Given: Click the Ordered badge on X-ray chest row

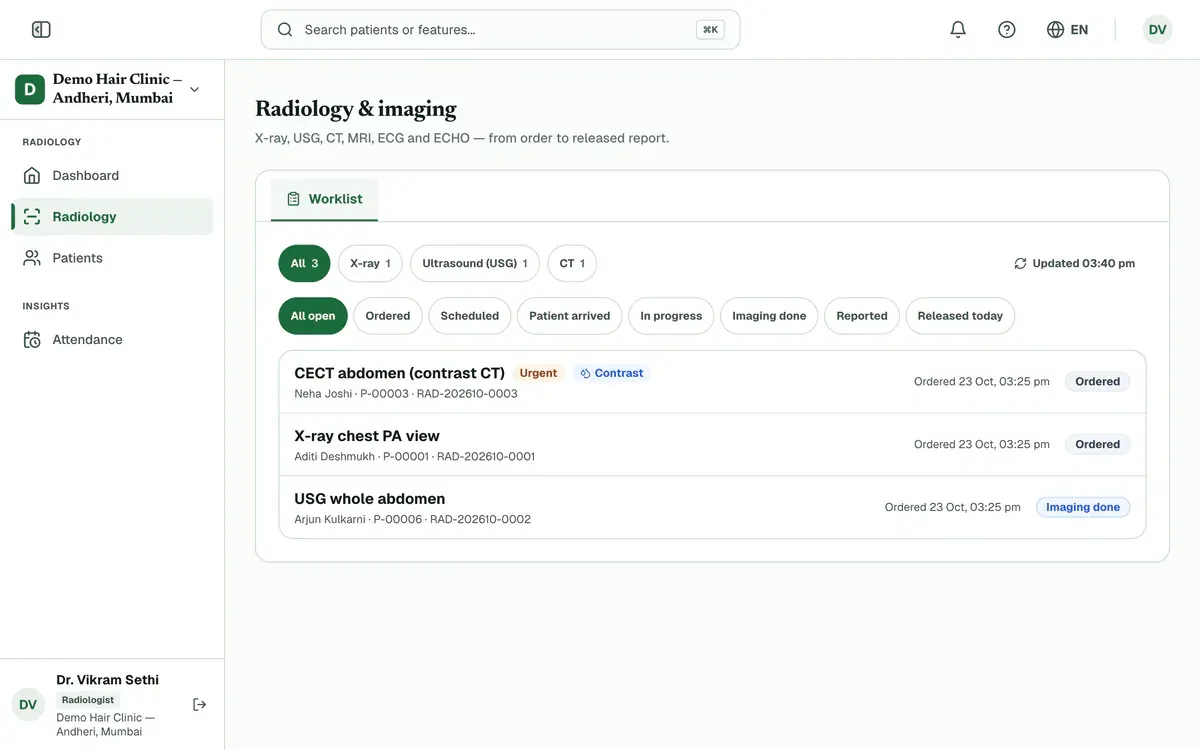Looking at the screenshot, I should [1097, 444].
